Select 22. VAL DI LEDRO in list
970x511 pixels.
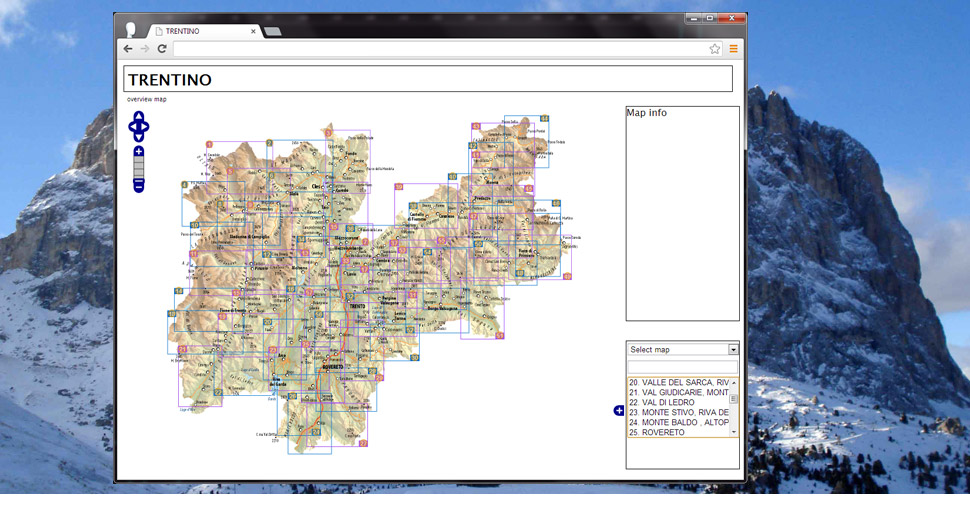[679, 402]
